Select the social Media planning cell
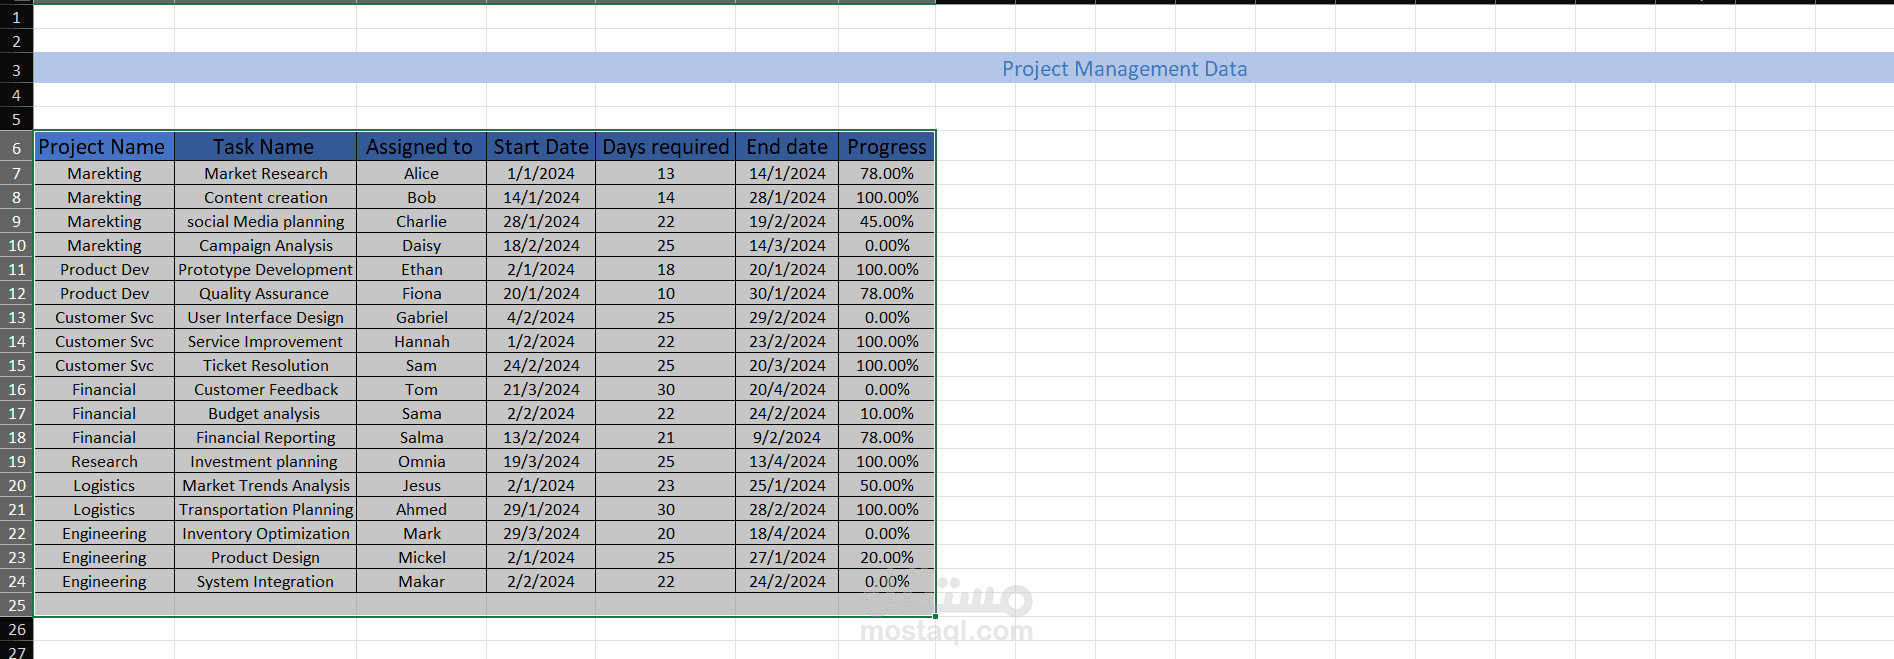1894x659 pixels. pos(265,221)
